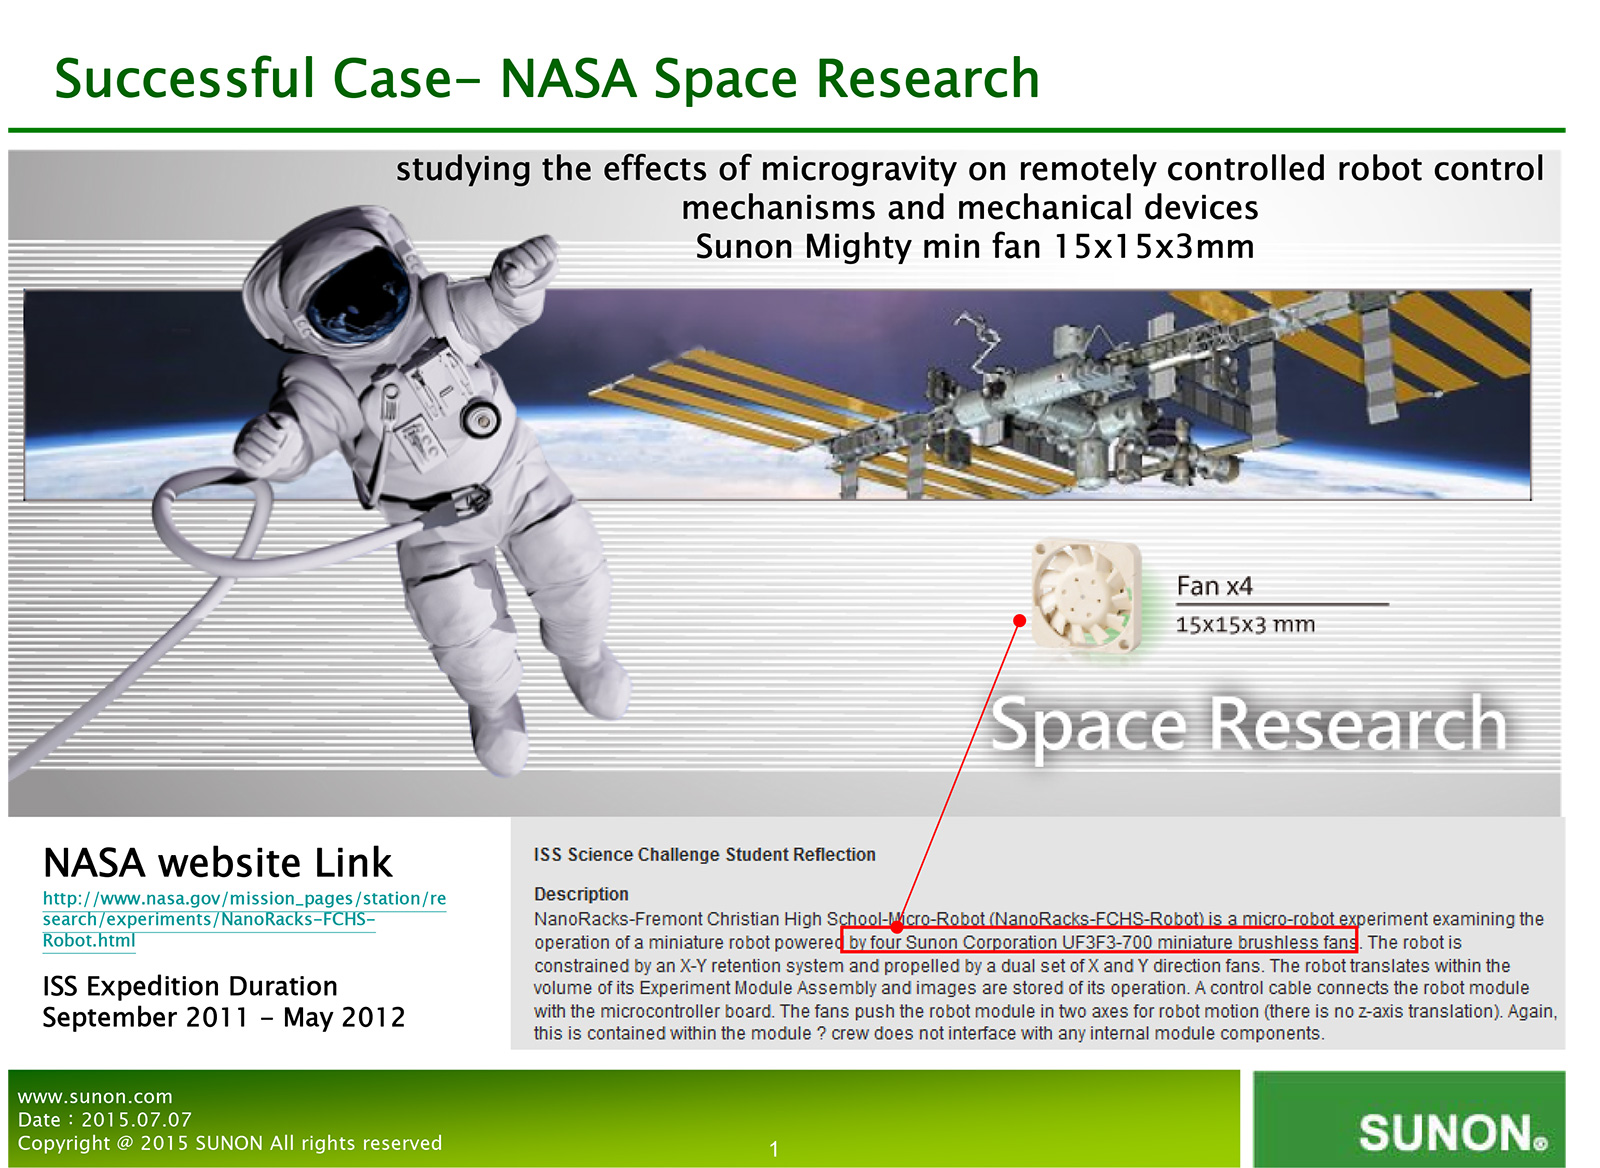1600x1168 pixels.
Task: Click the 'NASA website Link' heading
Action: tap(218, 862)
